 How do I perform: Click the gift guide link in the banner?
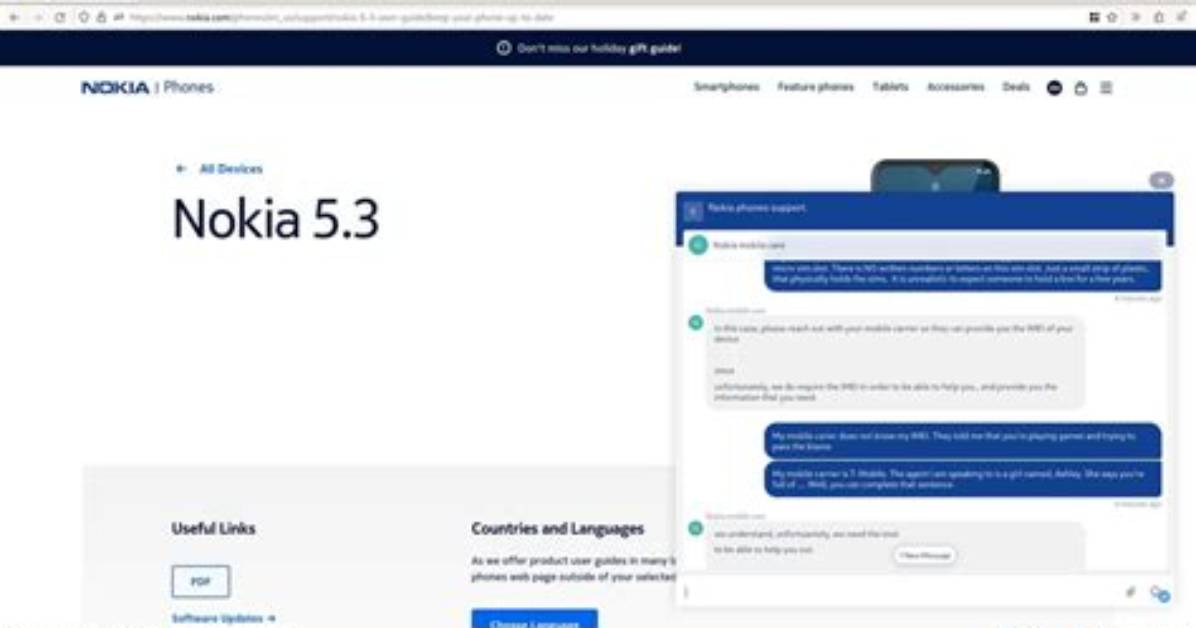pos(654,48)
